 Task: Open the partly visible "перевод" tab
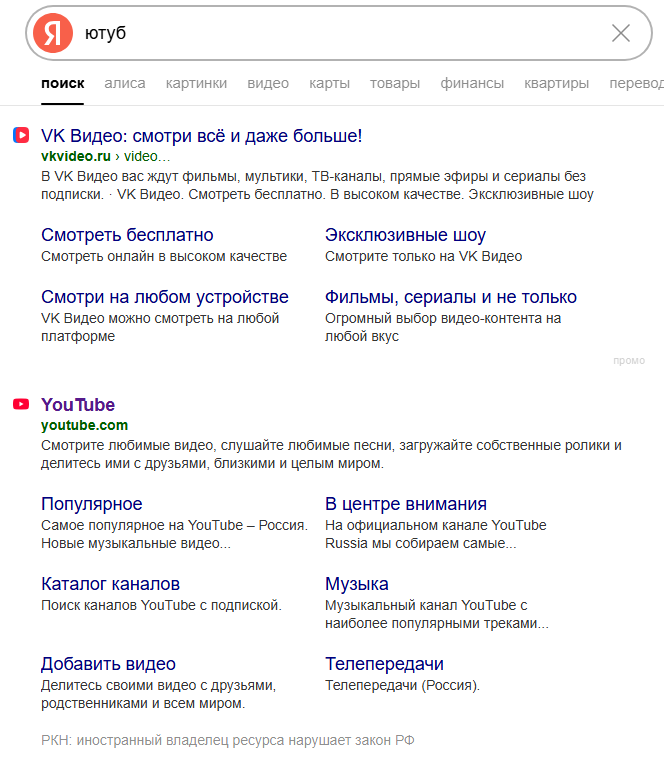tap(637, 83)
